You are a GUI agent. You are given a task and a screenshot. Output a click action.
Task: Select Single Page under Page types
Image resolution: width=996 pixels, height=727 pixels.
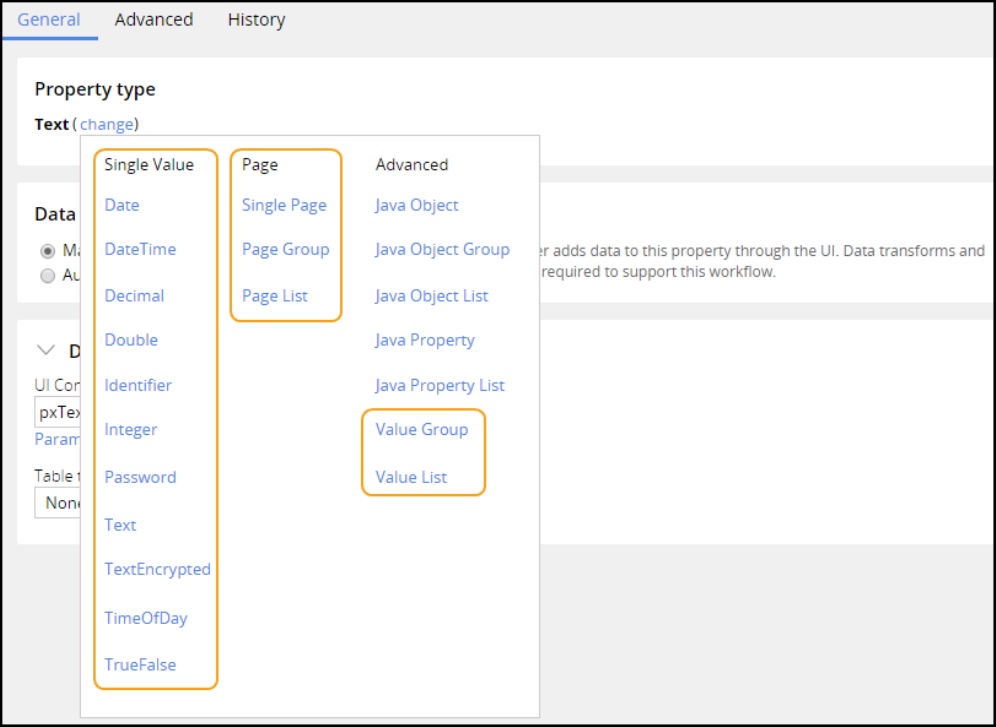[284, 205]
